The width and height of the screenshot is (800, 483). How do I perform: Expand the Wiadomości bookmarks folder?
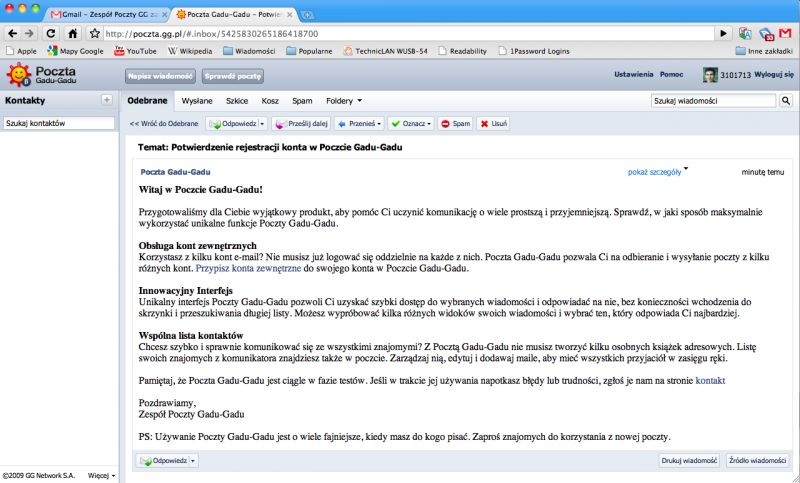249,51
